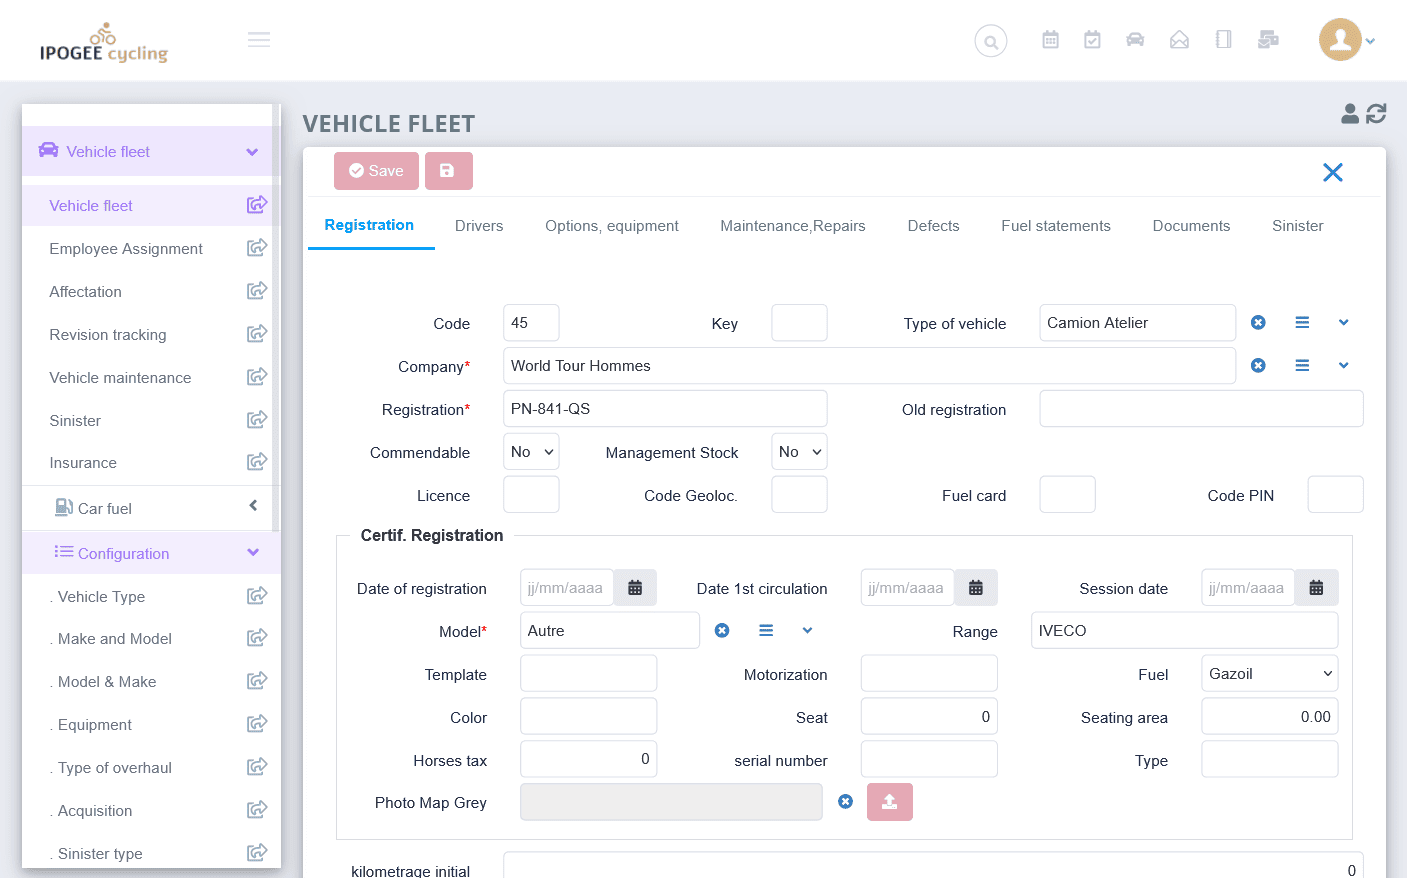Click the hamburger menu icon
Screen dimensions: 1407x878
point(259,40)
